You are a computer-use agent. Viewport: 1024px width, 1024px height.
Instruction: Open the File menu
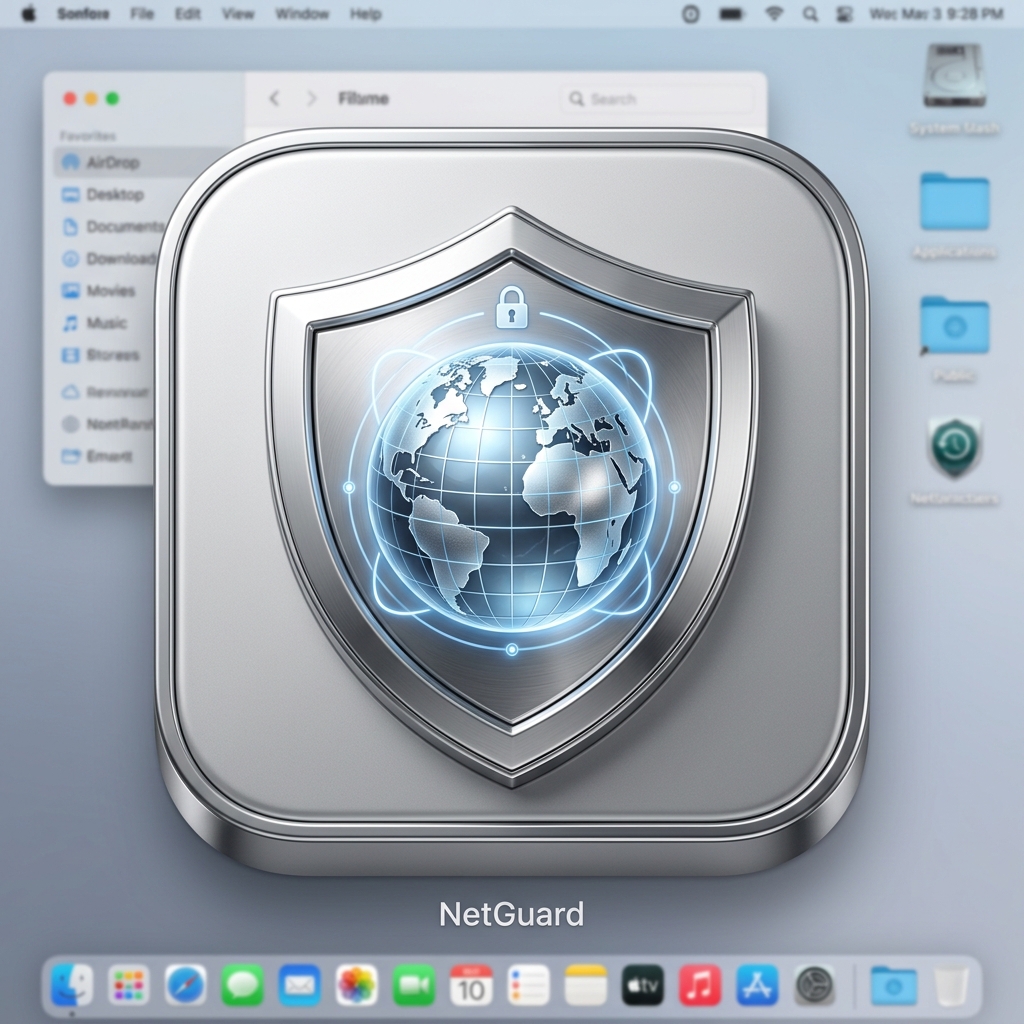[141, 14]
